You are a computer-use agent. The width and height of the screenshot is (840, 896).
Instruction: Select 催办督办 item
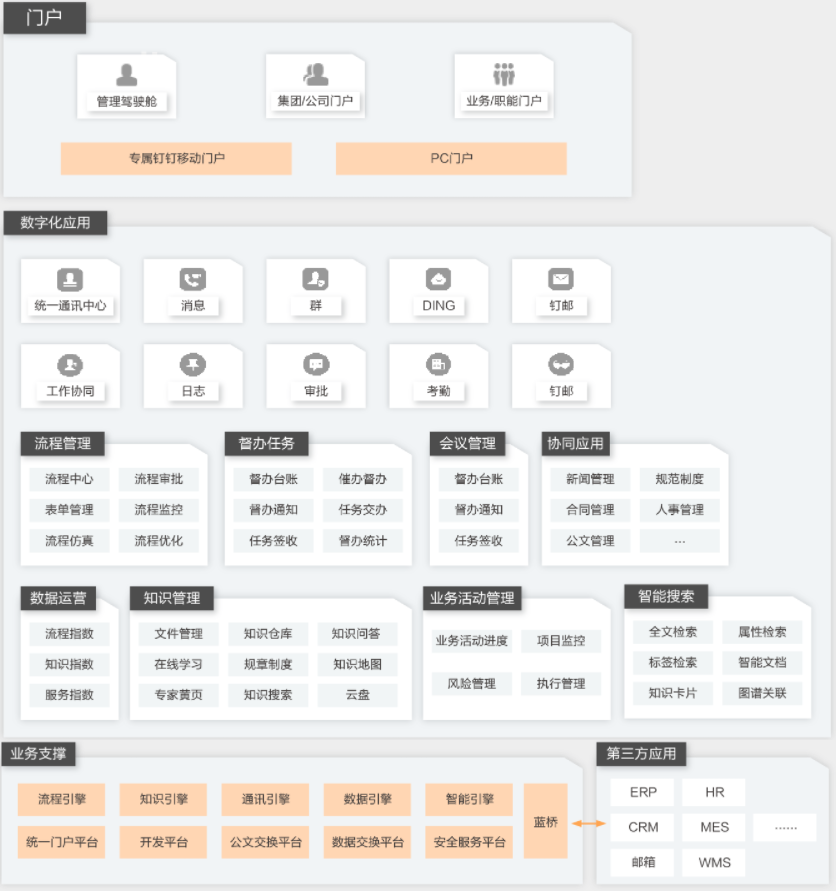(x=363, y=481)
